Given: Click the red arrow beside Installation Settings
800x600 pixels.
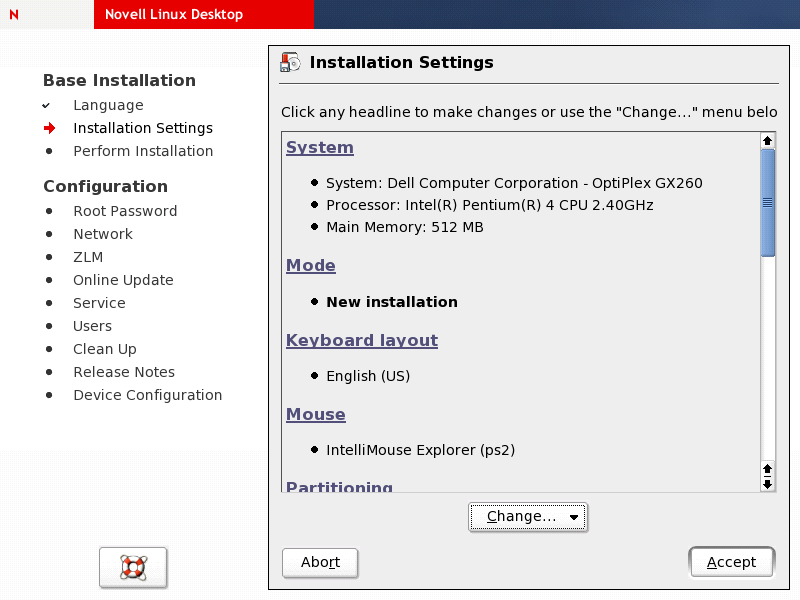Looking at the screenshot, I should pos(50,128).
